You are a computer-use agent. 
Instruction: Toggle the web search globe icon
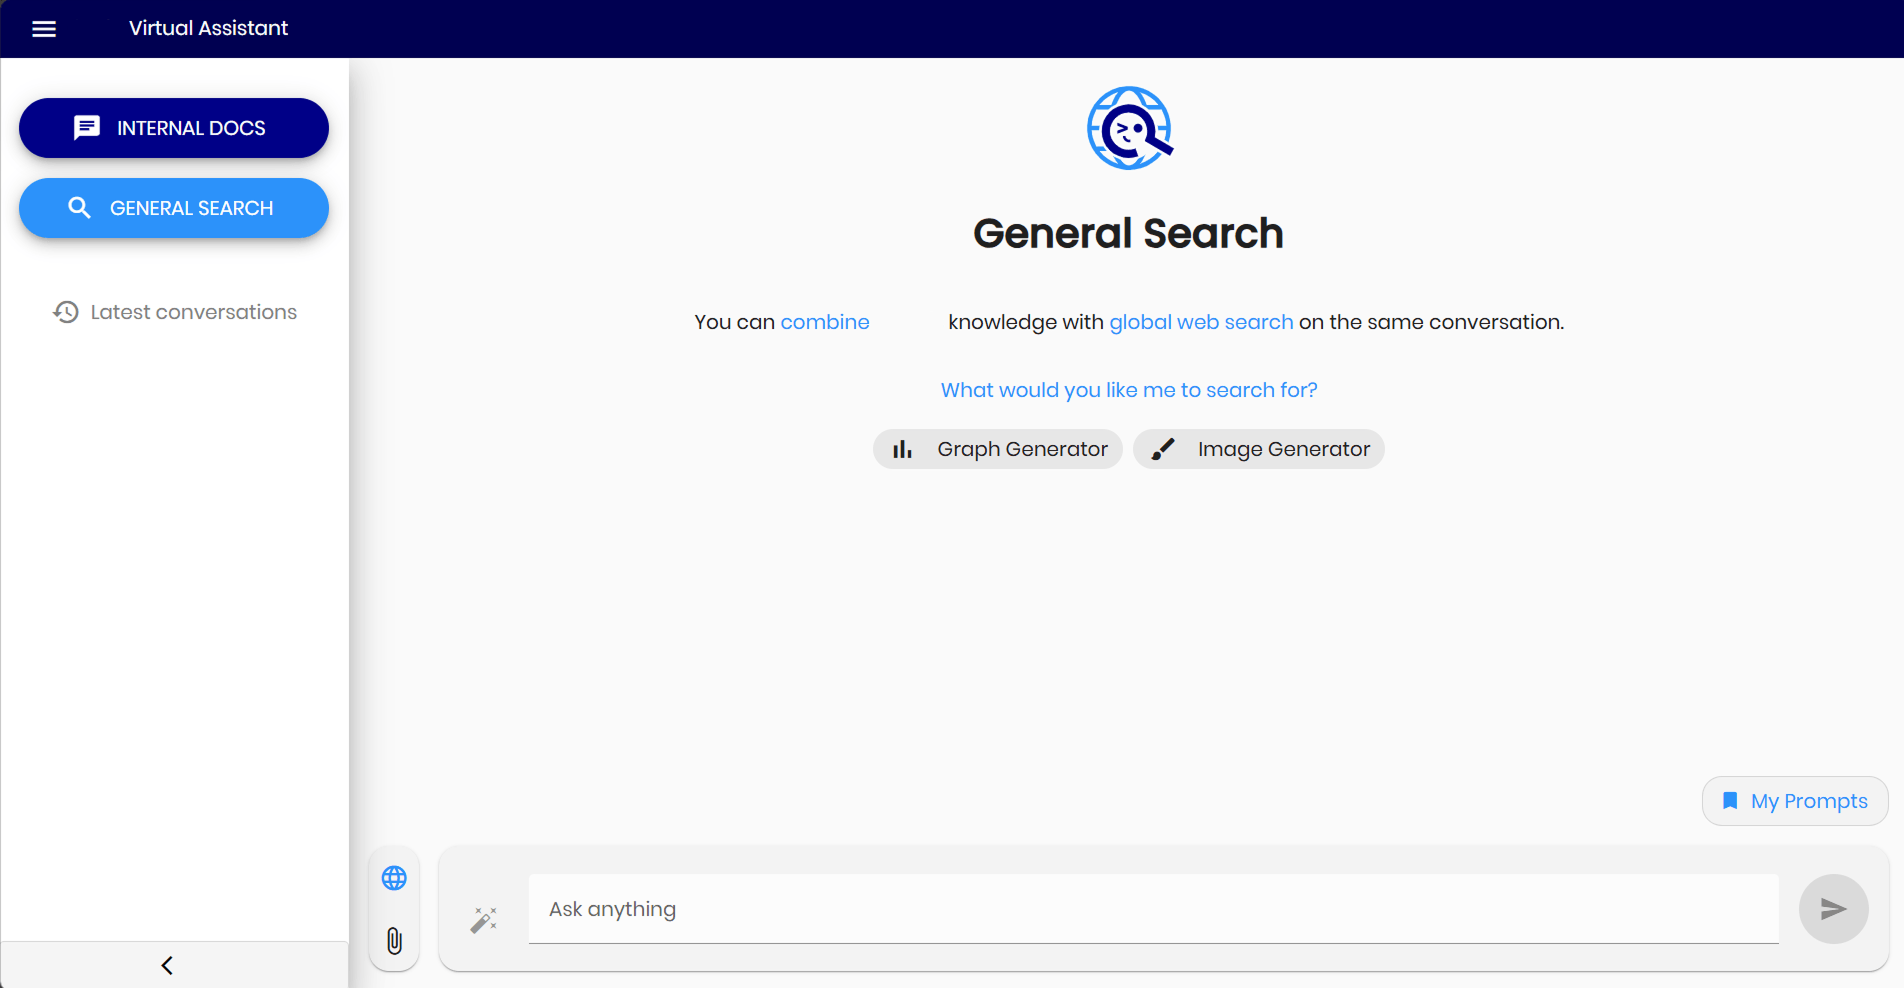394,878
